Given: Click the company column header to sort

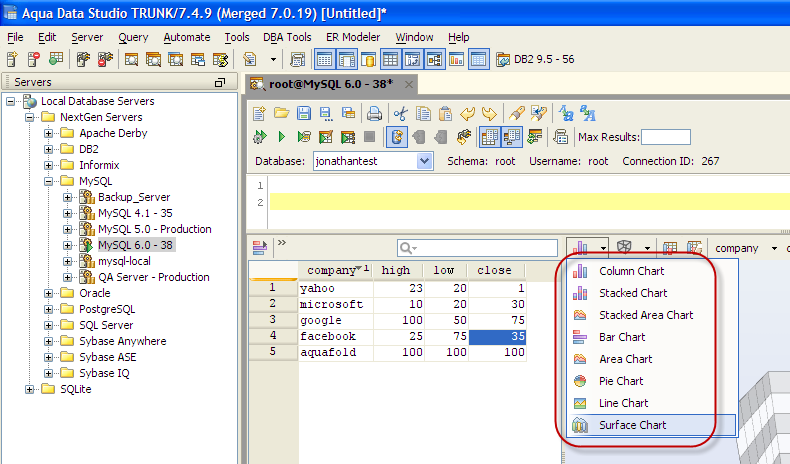Looking at the screenshot, I should 336,271.
